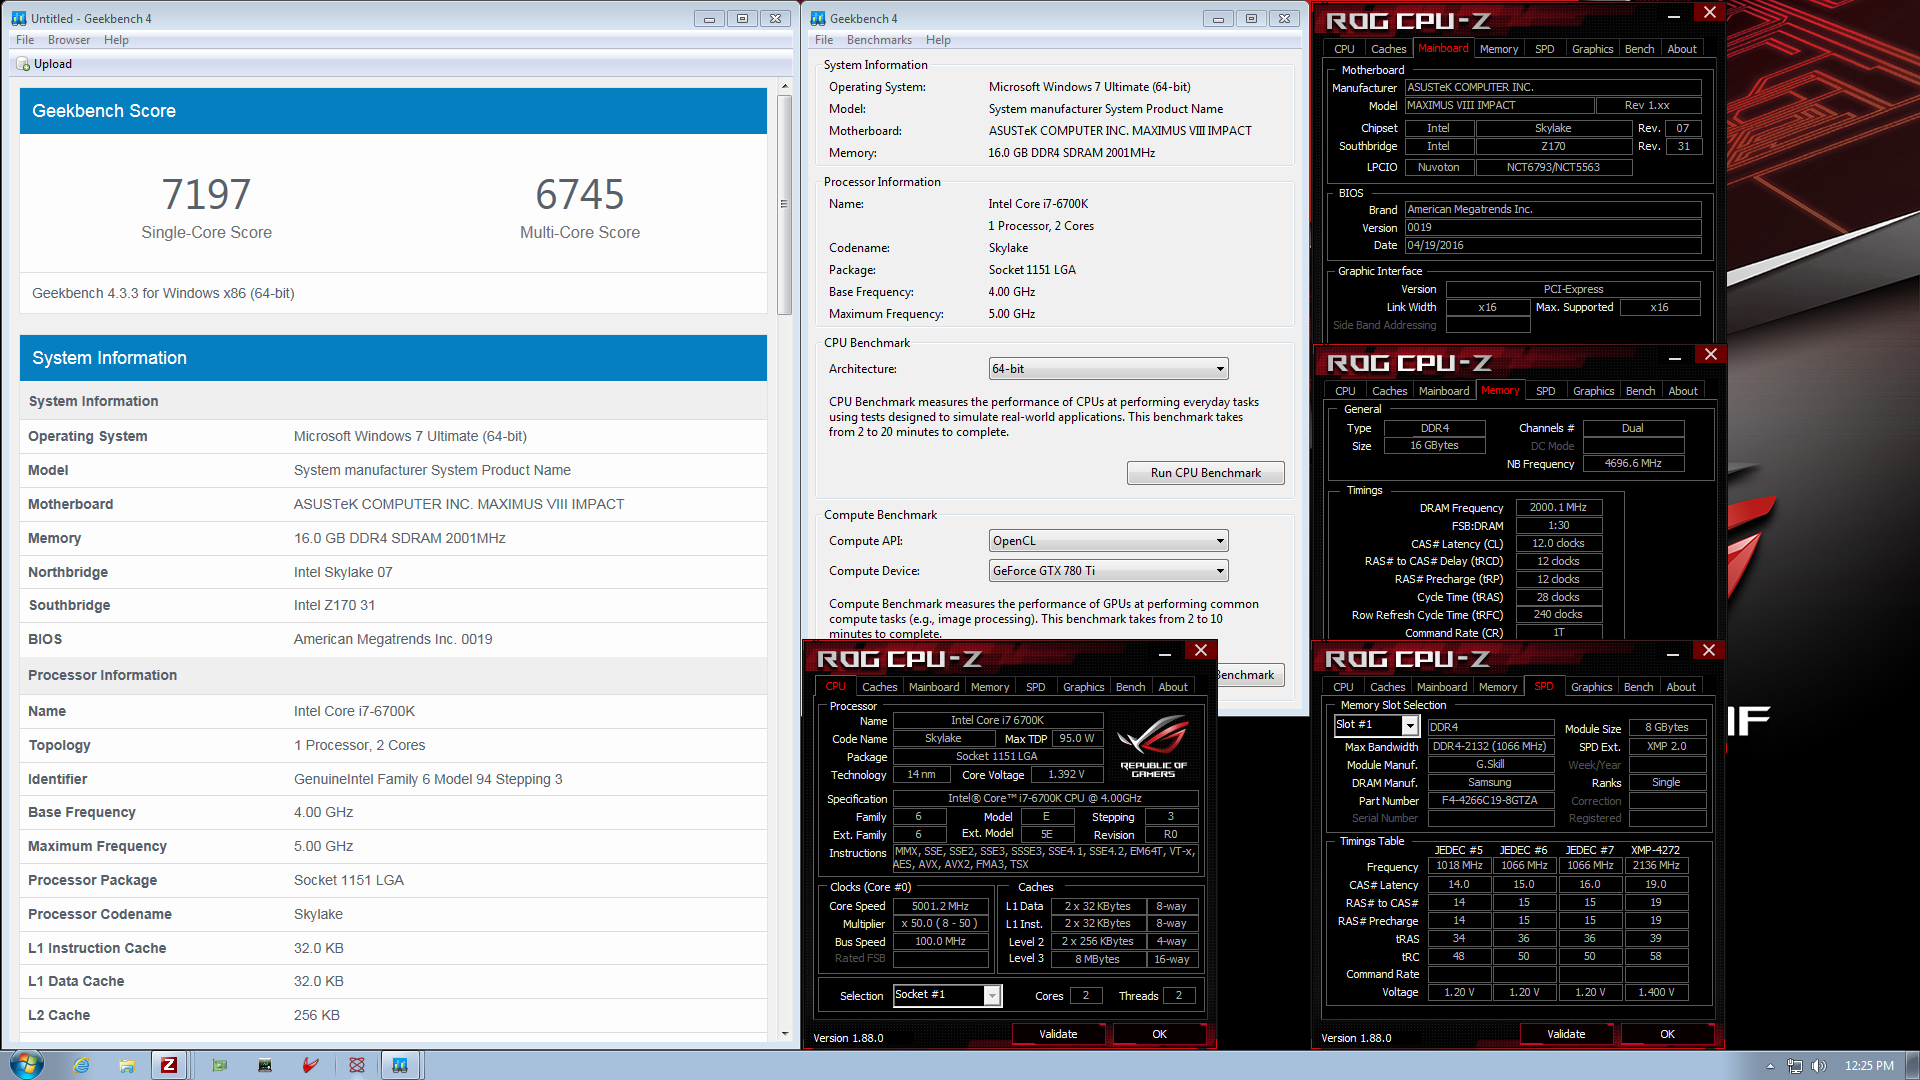Click the Show Desktop strip

pos(1912,1065)
